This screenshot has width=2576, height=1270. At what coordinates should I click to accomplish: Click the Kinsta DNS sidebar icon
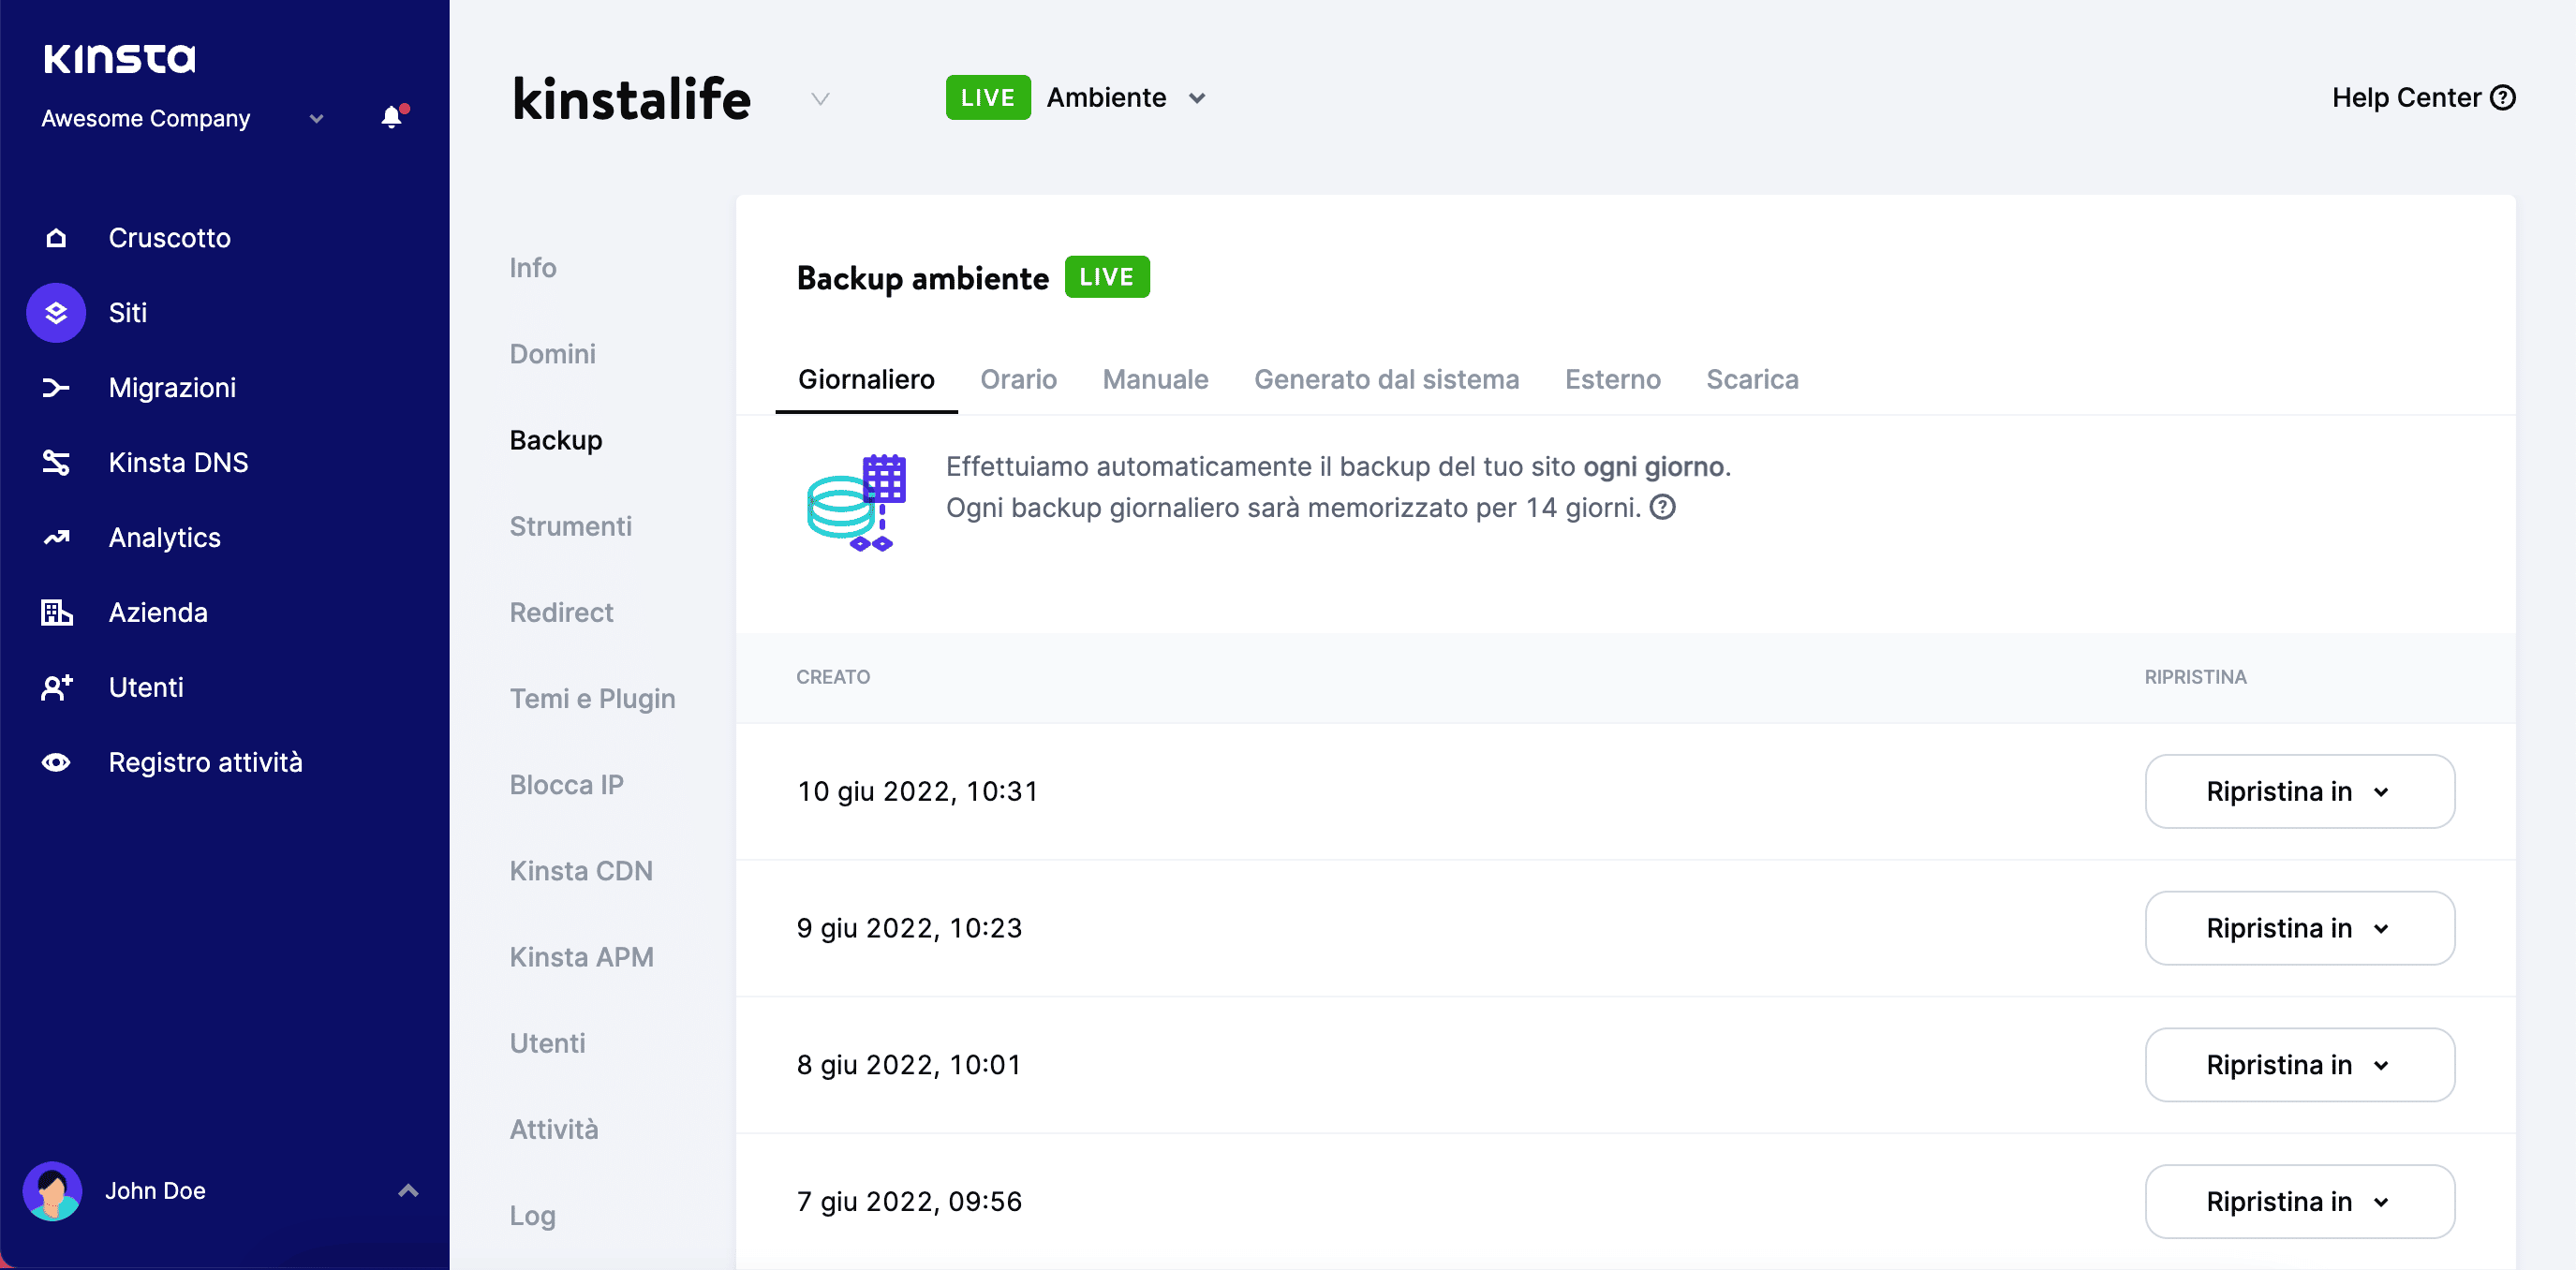click(56, 462)
